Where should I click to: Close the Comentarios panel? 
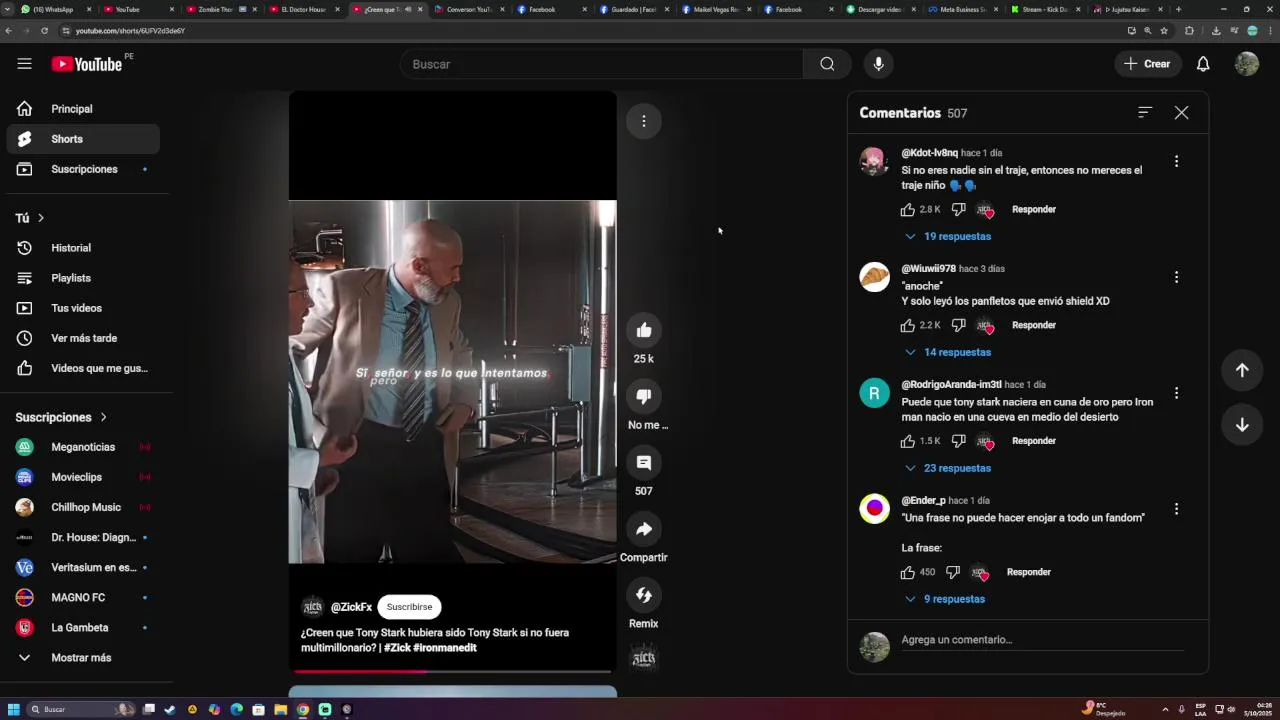[x=1181, y=113]
